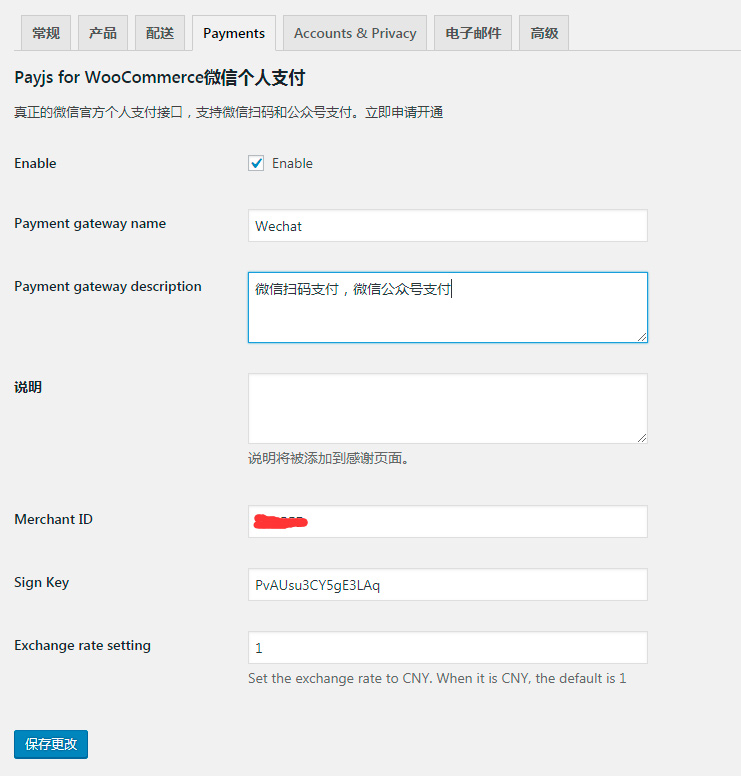Click the 说明将被添加到感谢页面 hint text

coord(329,458)
